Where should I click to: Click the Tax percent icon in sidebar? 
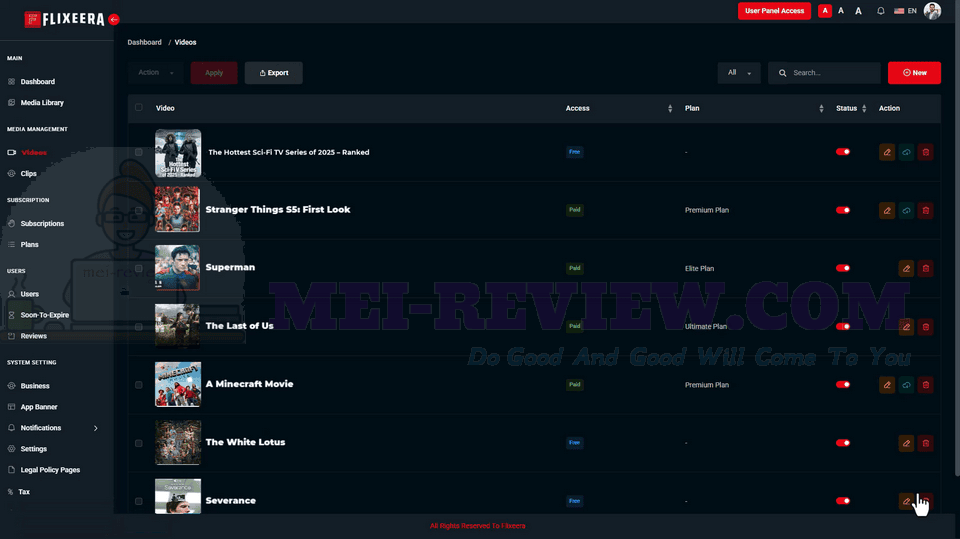(10, 492)
